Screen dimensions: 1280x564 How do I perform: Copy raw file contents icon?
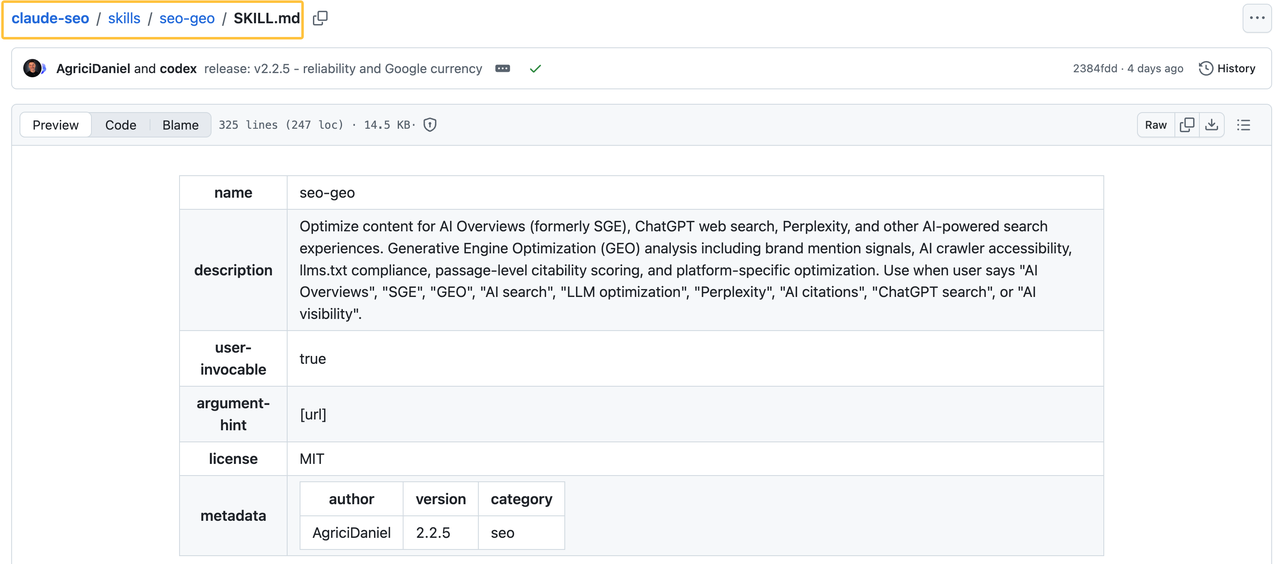click(1187, 125)
